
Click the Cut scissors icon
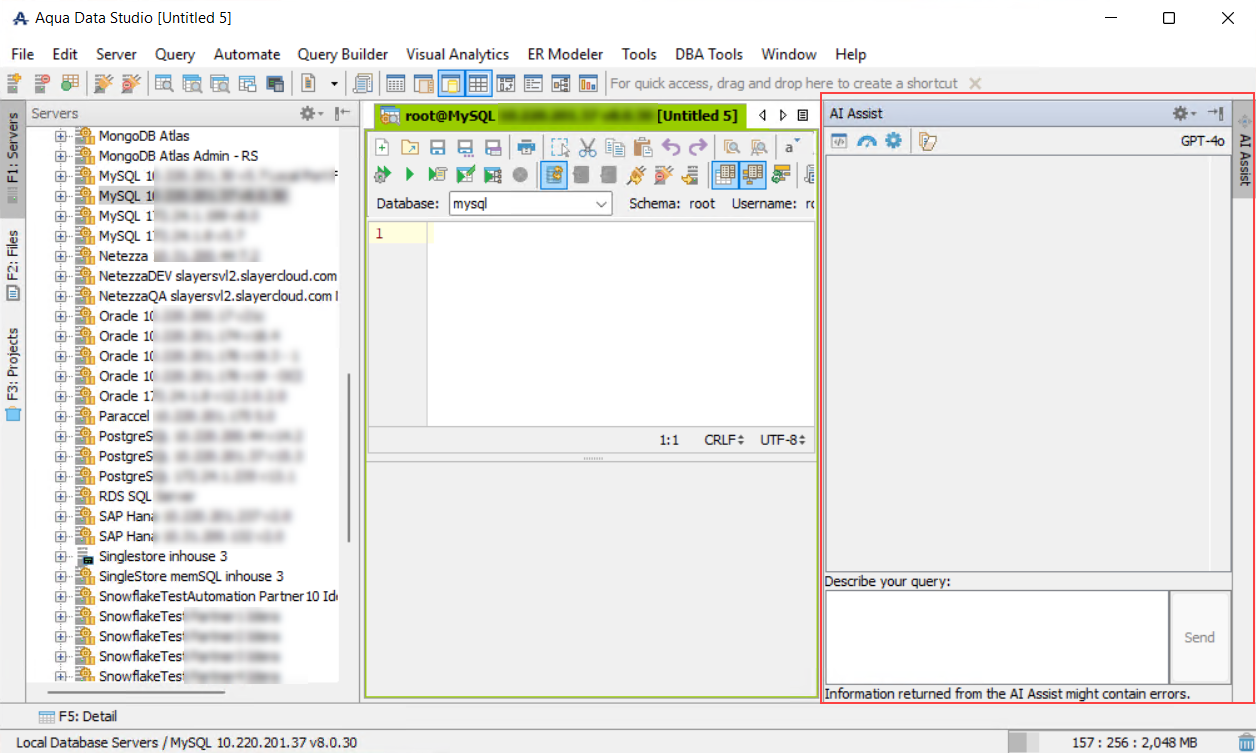(588, 147)
